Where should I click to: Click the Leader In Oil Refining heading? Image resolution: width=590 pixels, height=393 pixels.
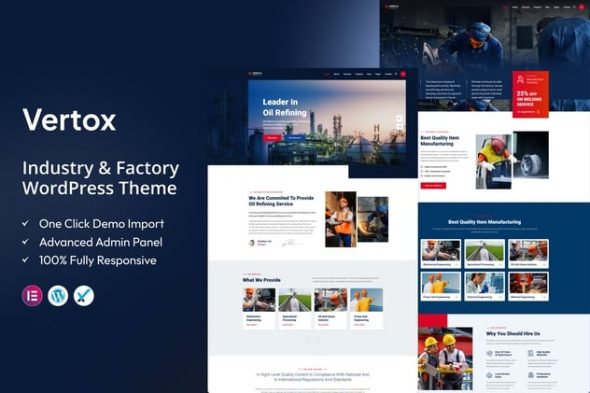coord(284,107)
